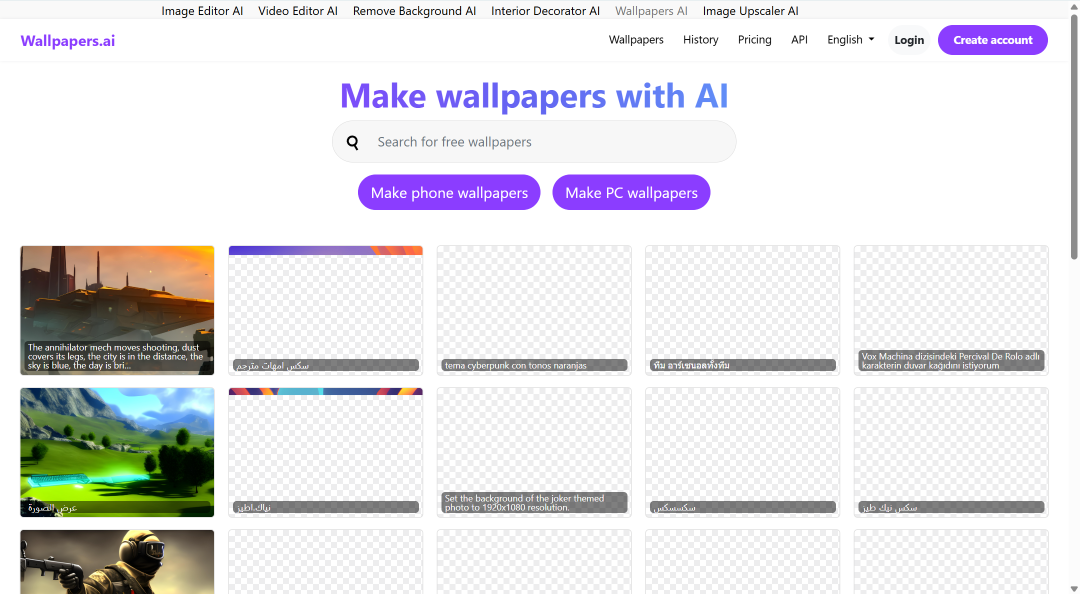The width and height of the screenshot is (1080, 594).
Task: Open Video Editor AI link
Action: [x=298, y=11]
